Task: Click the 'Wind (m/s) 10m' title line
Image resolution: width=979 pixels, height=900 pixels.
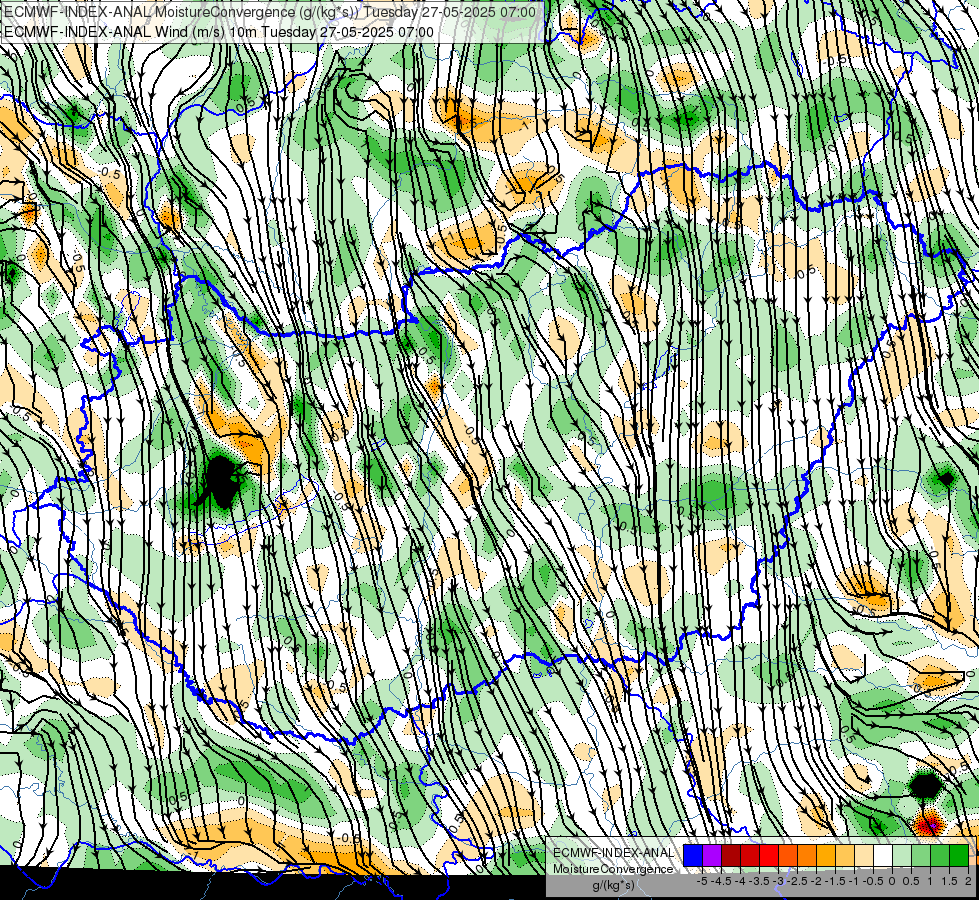Action: pos(219,32)
